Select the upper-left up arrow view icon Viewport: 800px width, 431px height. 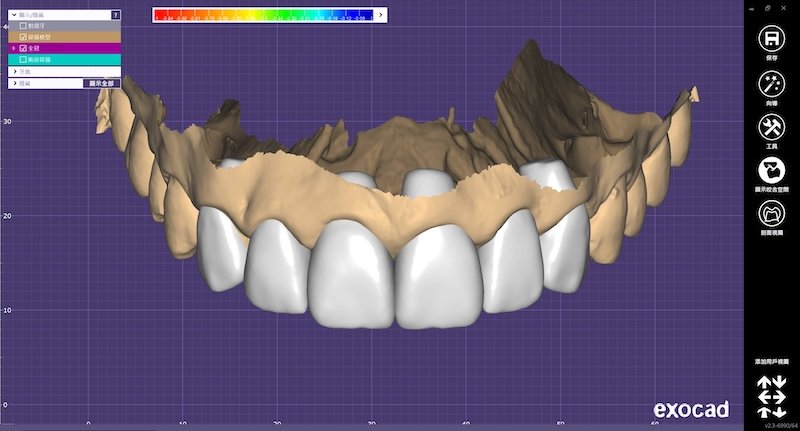(x=764, y=382)
